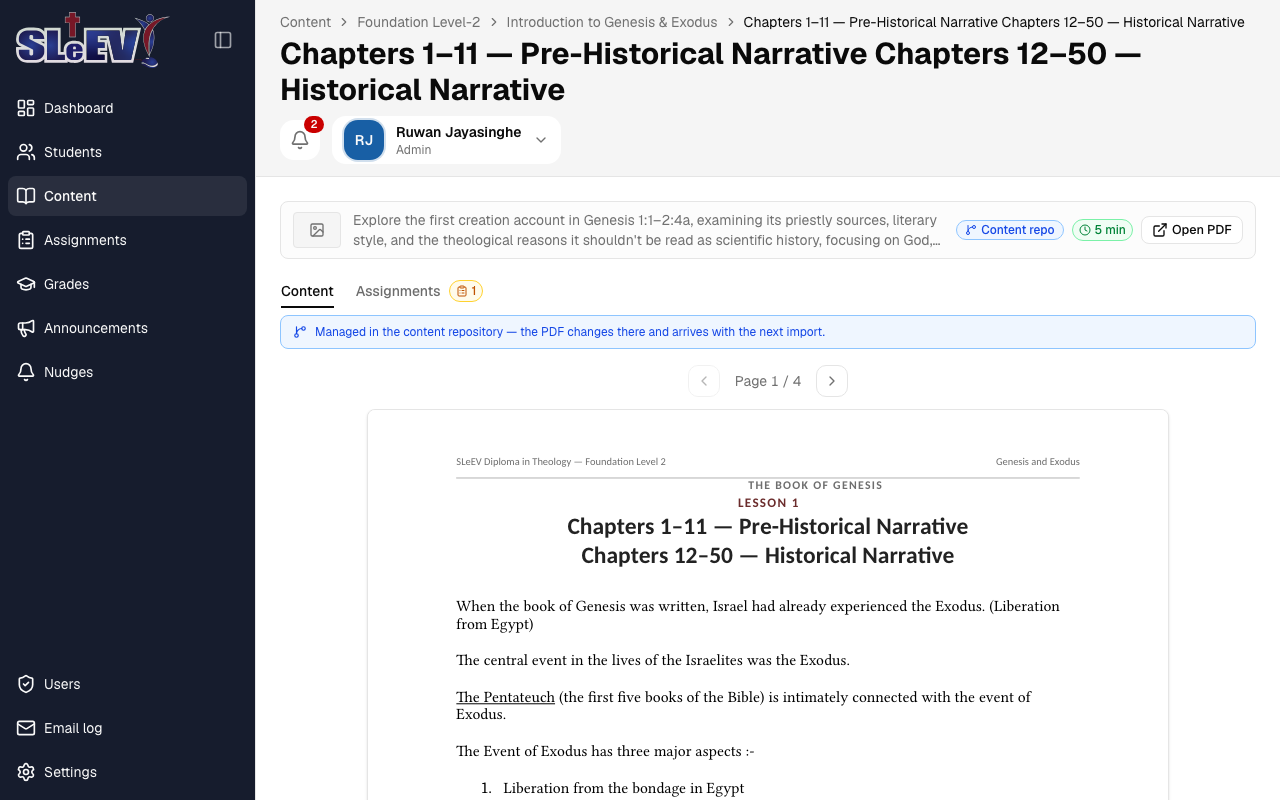Click the Users shield icon

pyautogui.click(x=26, y=684)
